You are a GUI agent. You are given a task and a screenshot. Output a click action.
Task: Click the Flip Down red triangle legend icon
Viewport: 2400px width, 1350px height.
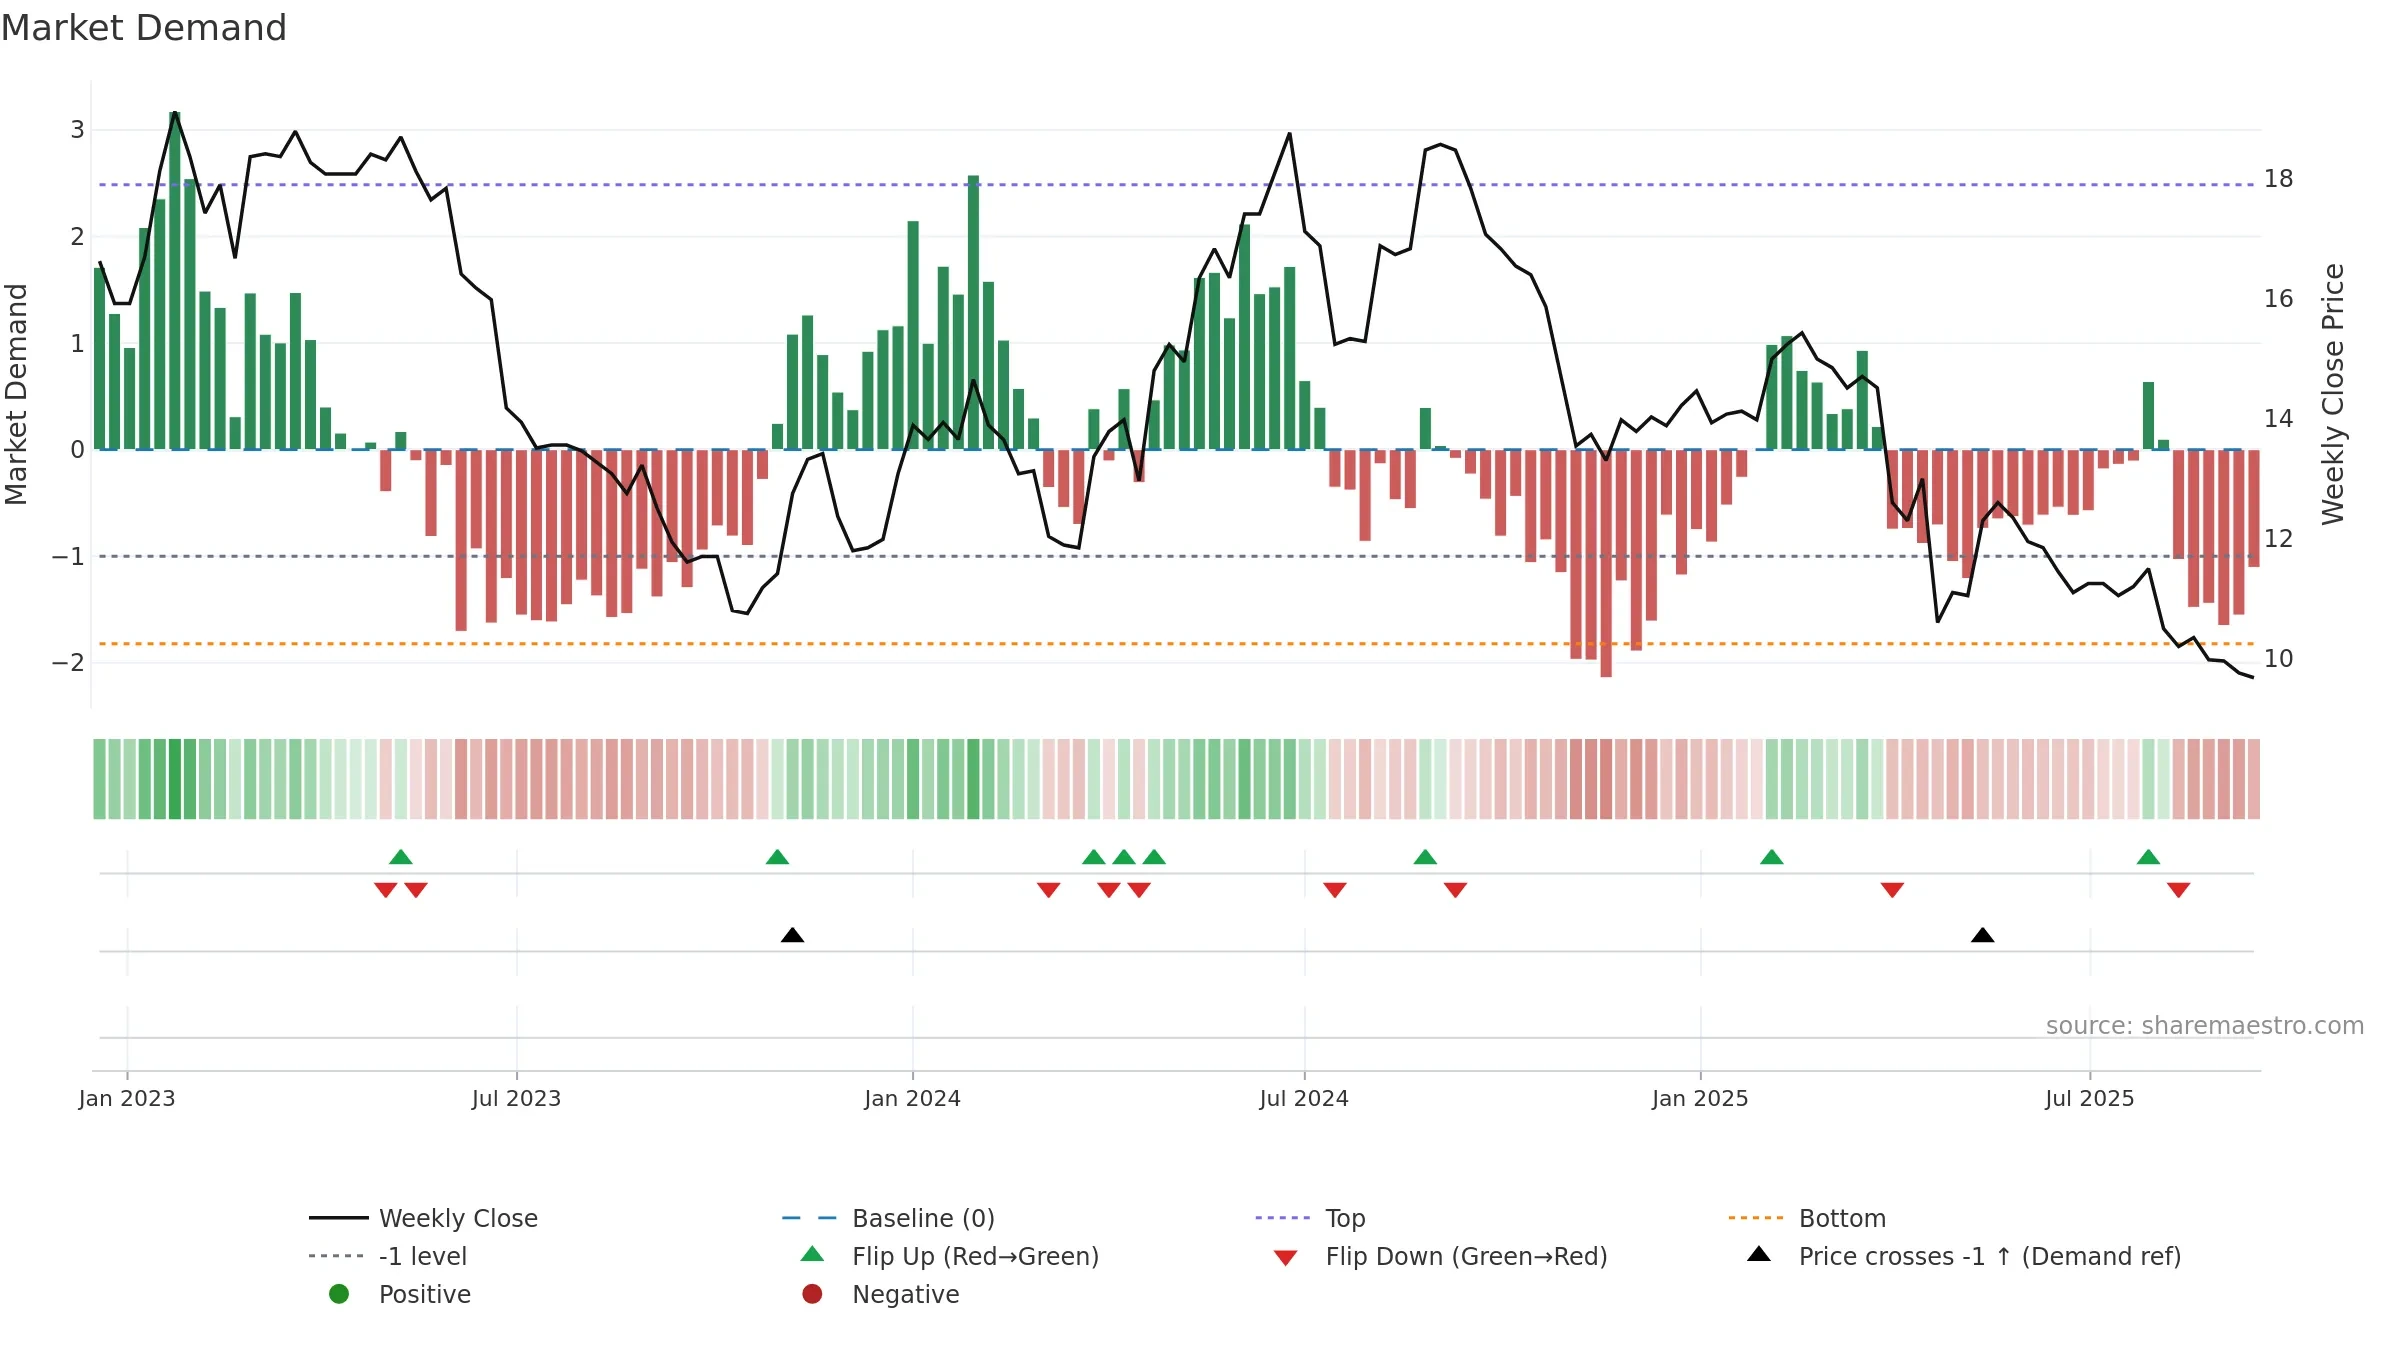pos(1286,1258)
